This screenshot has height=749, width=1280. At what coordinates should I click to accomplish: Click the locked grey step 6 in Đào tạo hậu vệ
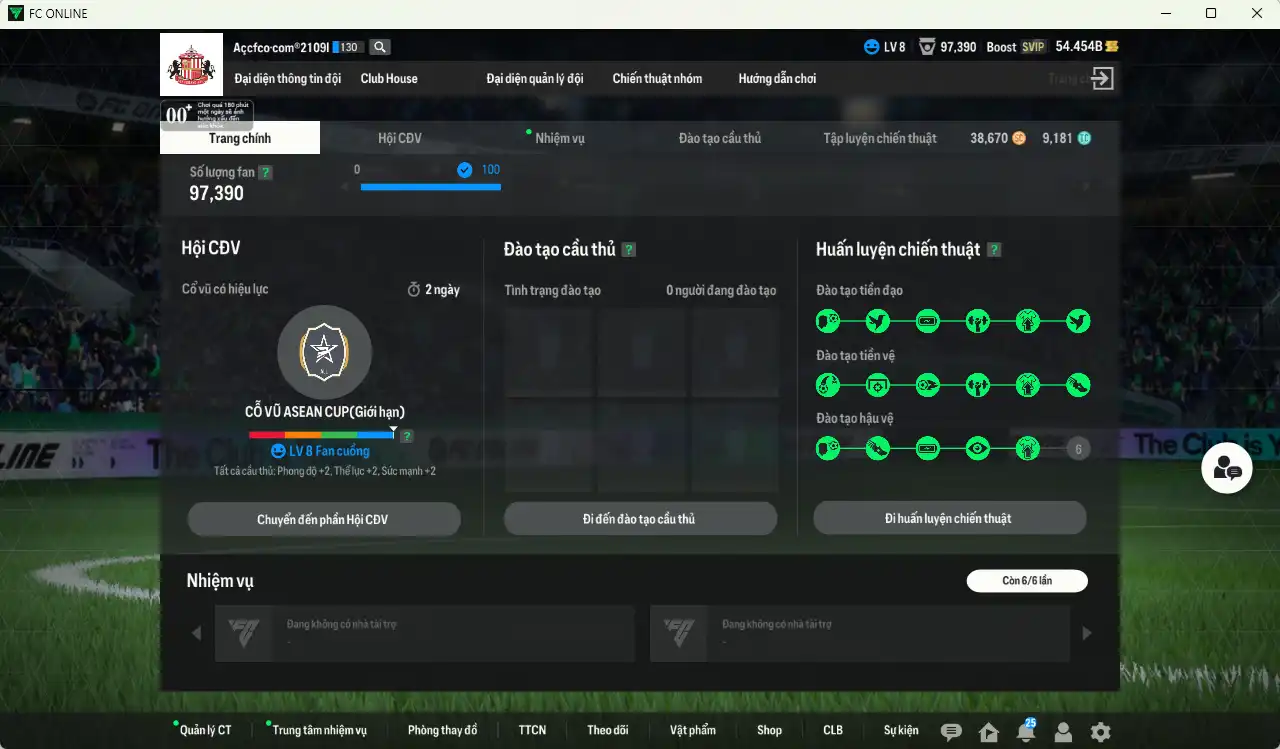click(1077, 449)
